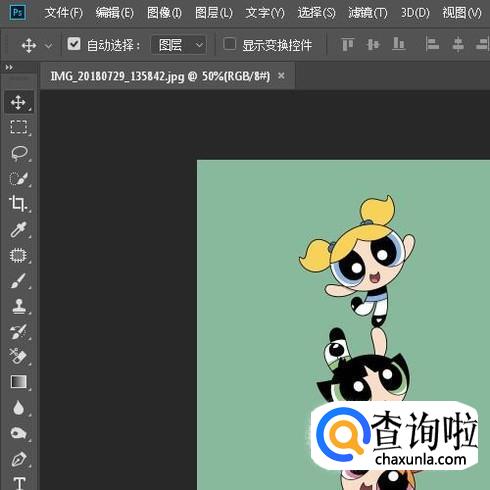This screenshot has width=490, height=490.
Task: Open the tool preset picker arrow
Action: click(49, 45)
